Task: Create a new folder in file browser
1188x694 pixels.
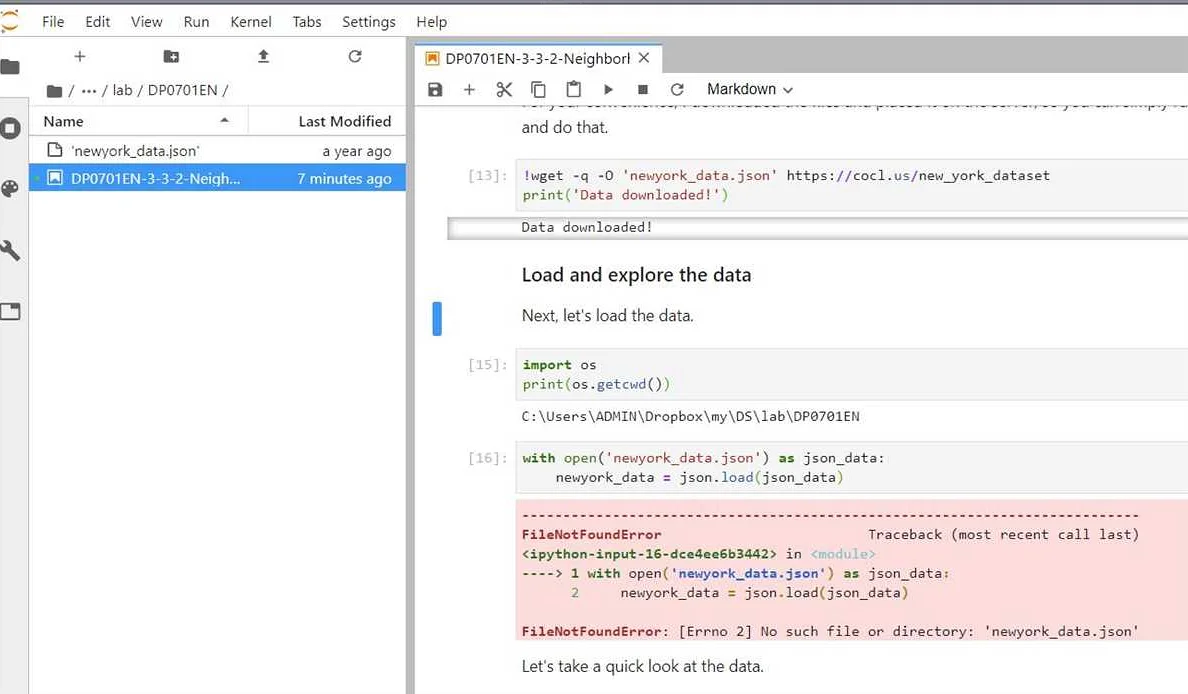Action: click(x=171, y=57)
